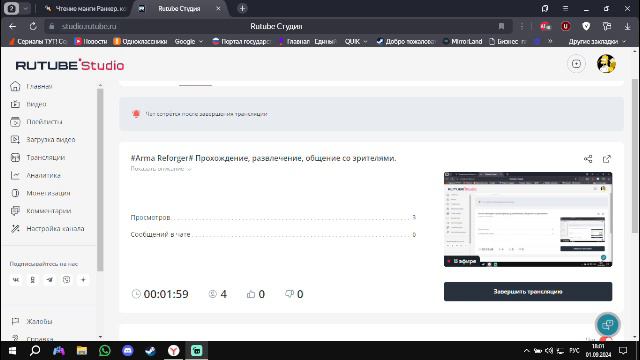Click the viewers count icon
This screenshot has height=360, width=640.
click(213, 294)
